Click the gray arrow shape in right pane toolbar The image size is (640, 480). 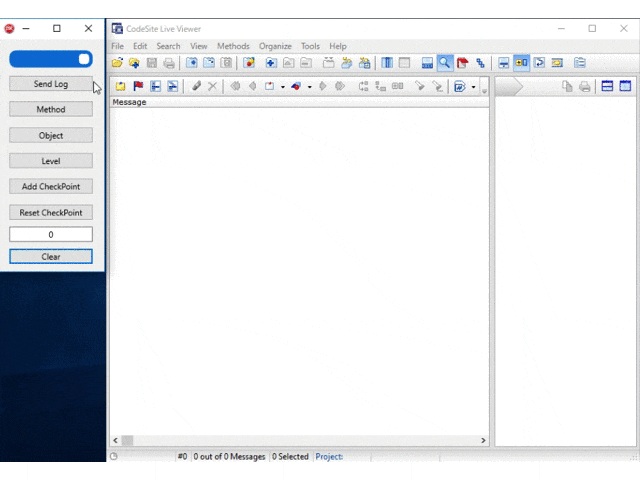point(509,87)
